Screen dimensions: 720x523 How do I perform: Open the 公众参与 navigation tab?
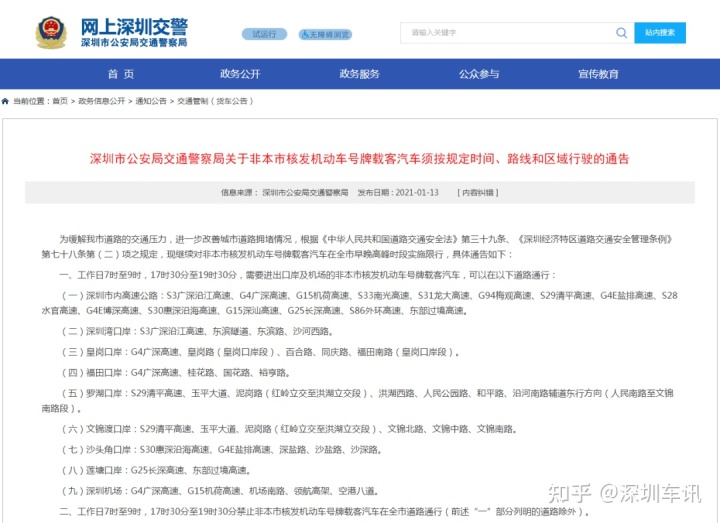click(x=479, y=74)
